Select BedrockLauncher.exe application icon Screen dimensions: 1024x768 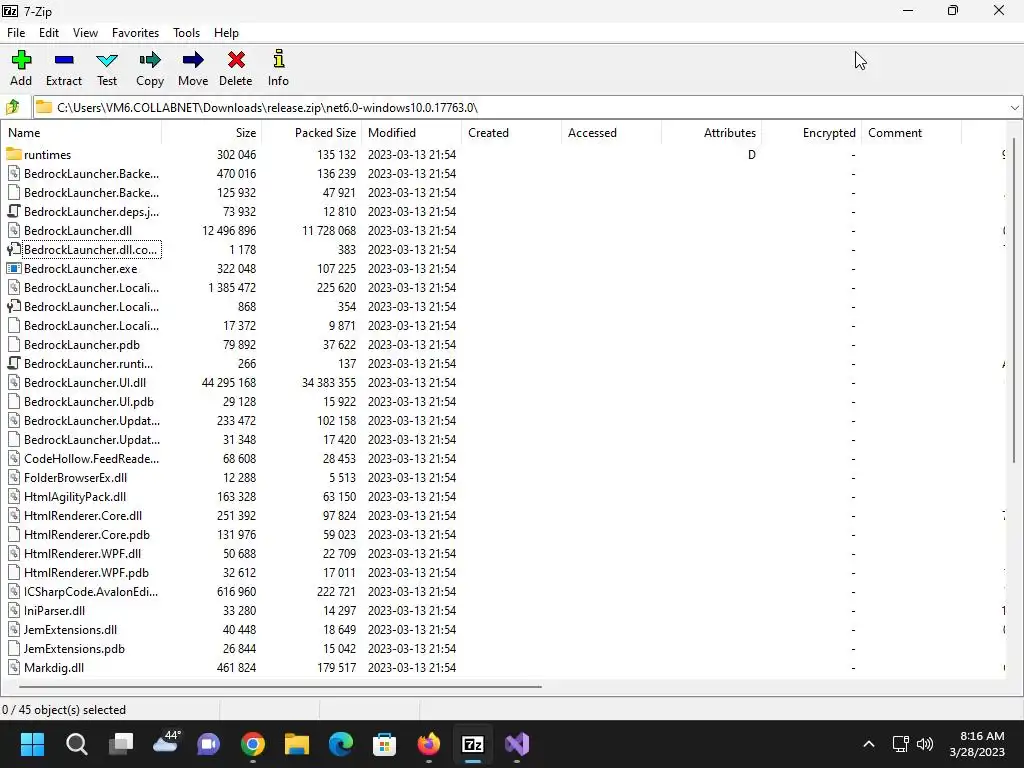(x=14, y=268)
